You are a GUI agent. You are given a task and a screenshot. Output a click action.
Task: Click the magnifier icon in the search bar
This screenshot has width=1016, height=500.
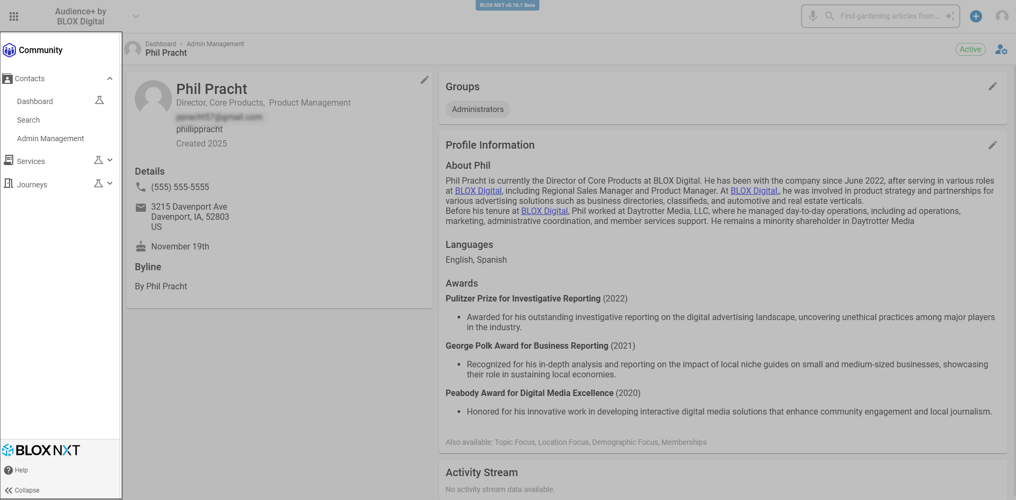pyautogui.click(x=829, y=16)
